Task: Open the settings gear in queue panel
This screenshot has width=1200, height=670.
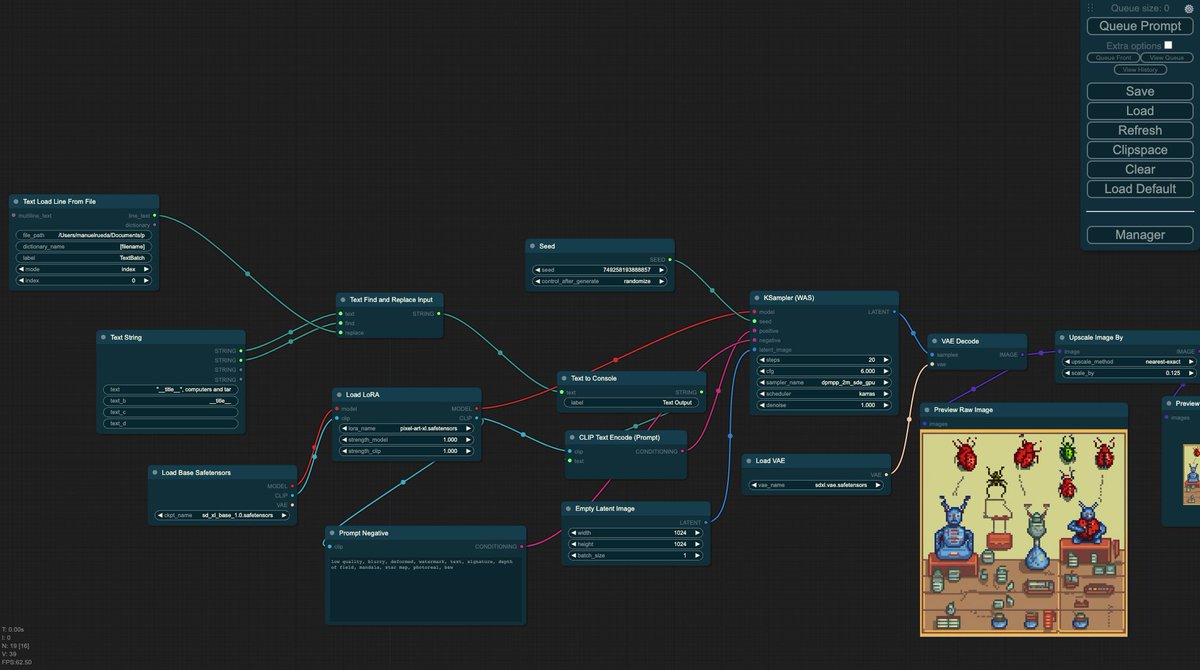Action: pyautogui.click(x=1189, y=8)
